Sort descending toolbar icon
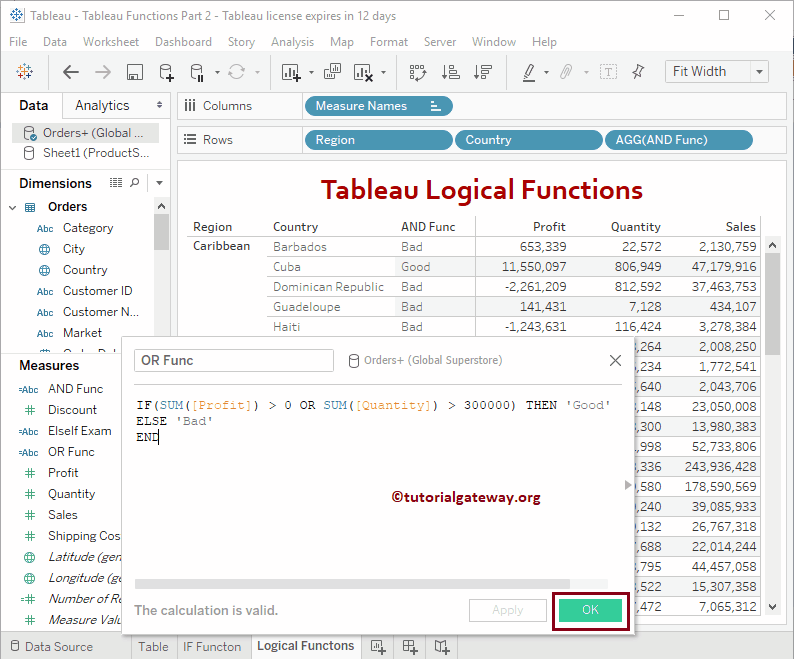 [483, 72]
